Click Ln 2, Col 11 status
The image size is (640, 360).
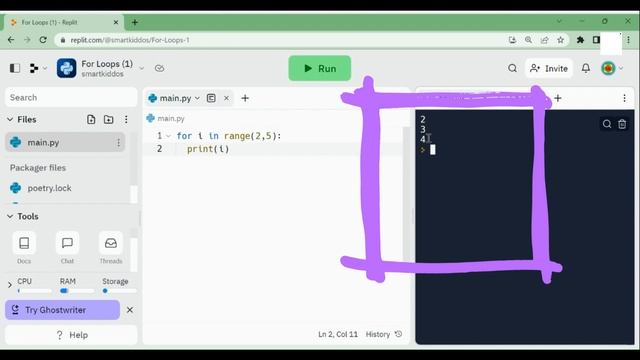(x=338, y=334)
